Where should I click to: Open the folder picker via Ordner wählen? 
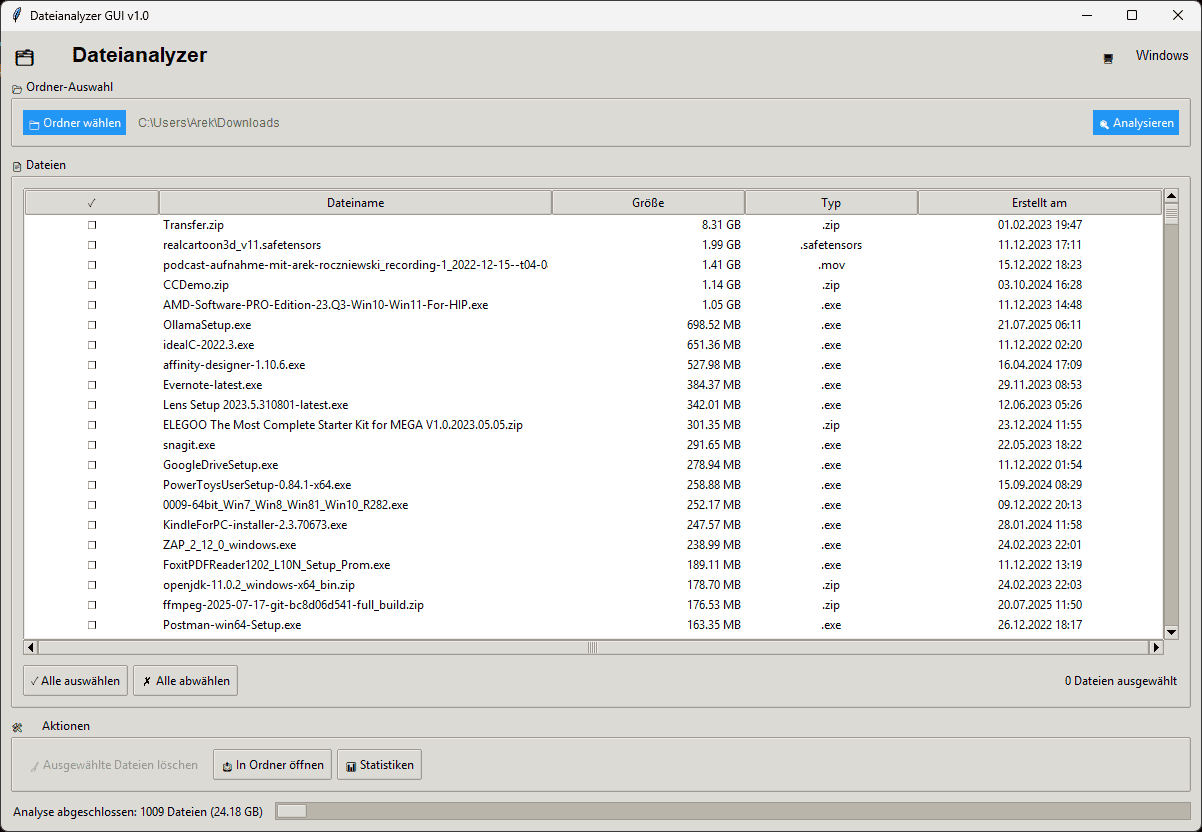click(73, 122)
